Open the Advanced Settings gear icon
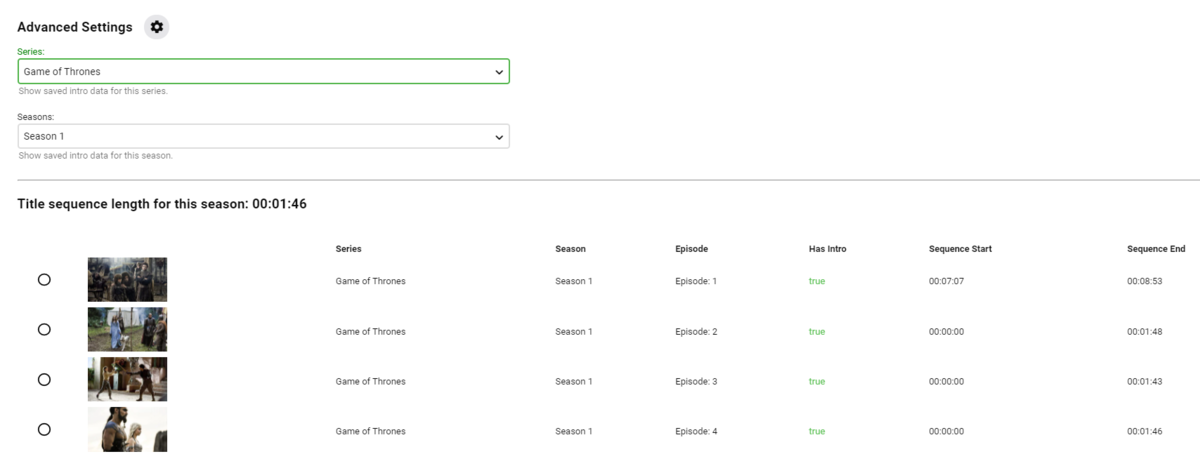The height and width of the screenshot is (461, 1200). pyautogui.click(x=156, y=27)
